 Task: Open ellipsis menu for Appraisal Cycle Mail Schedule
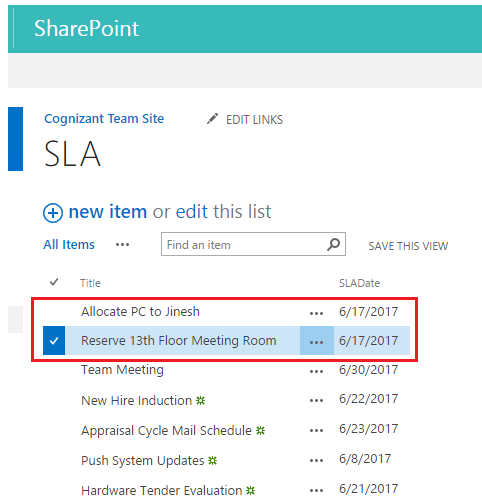coord(316,430)
